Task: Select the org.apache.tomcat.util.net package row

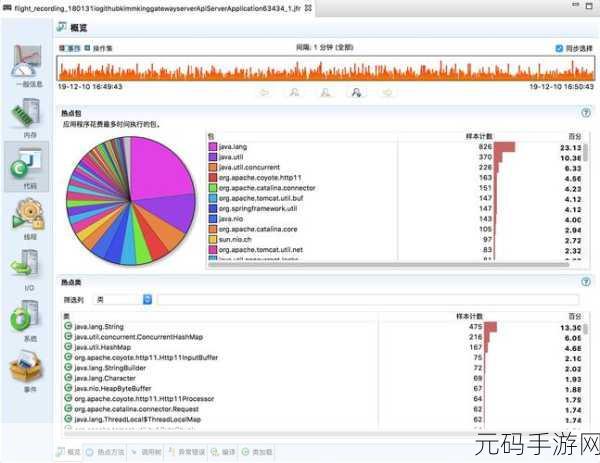Action: (x=394, y=249)
